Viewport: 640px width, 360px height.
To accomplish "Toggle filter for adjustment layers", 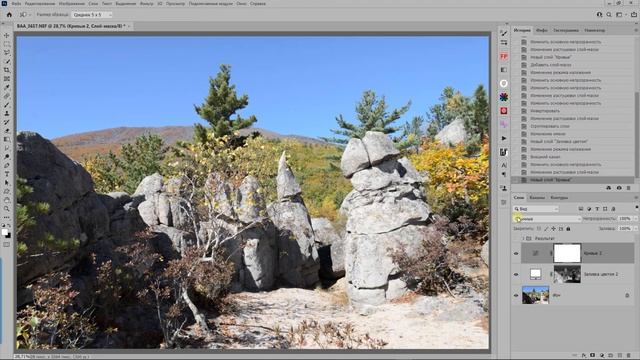I will pos(589,209).
